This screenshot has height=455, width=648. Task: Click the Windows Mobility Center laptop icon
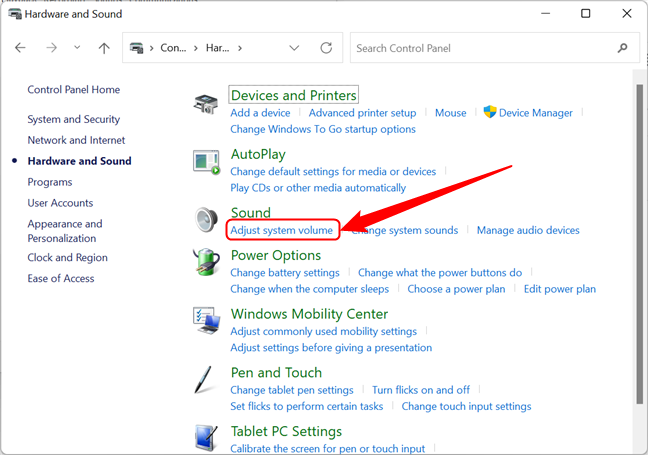[x=206, y=320]
